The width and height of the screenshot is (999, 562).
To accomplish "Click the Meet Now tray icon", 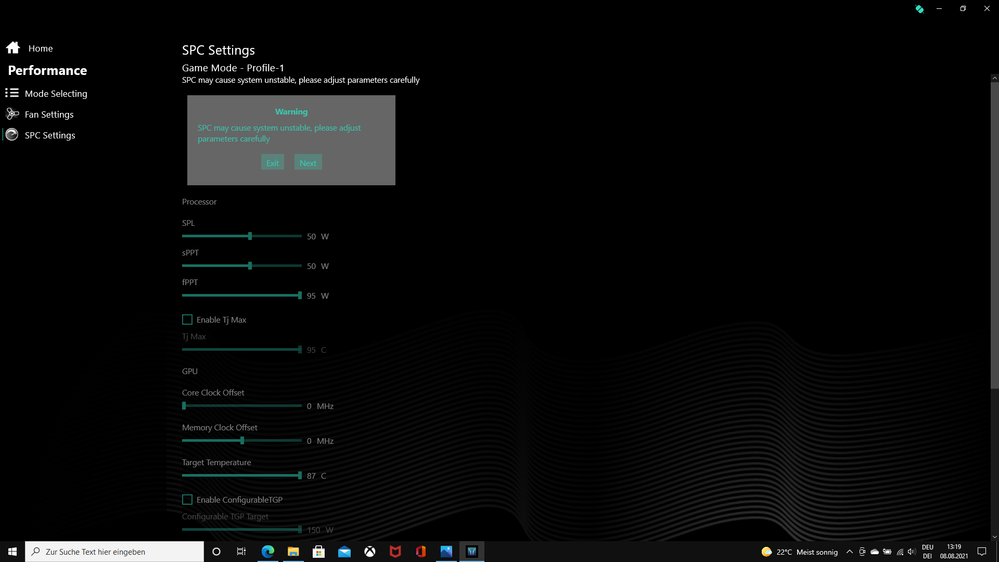I will (x=862, y=552).
